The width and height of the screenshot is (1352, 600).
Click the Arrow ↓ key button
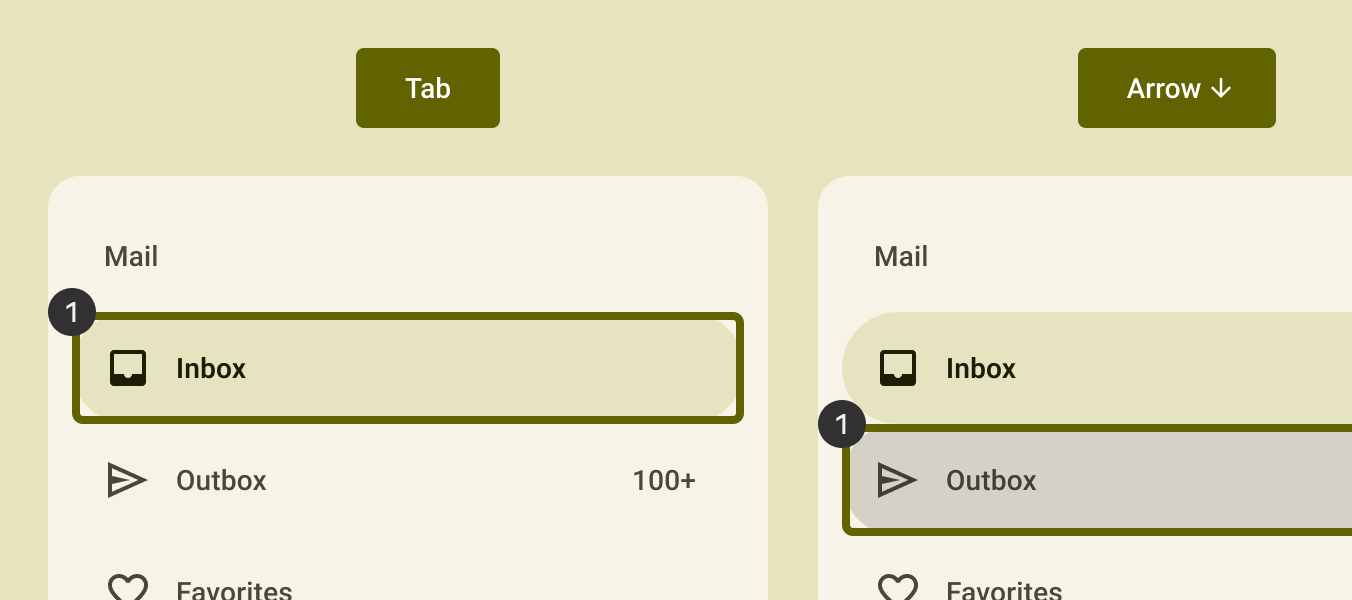(1176, 88)
